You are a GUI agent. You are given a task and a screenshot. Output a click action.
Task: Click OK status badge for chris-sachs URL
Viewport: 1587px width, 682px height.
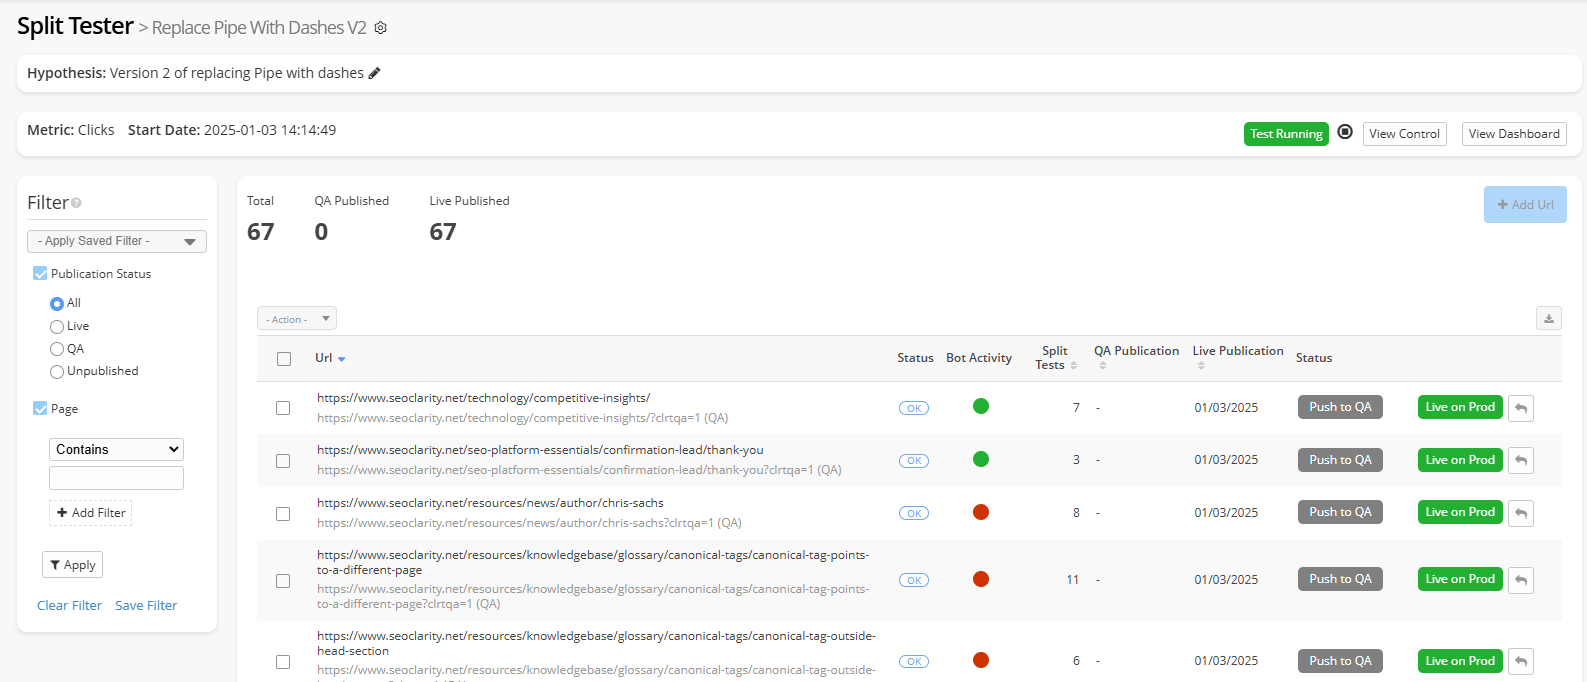[913, 513]
